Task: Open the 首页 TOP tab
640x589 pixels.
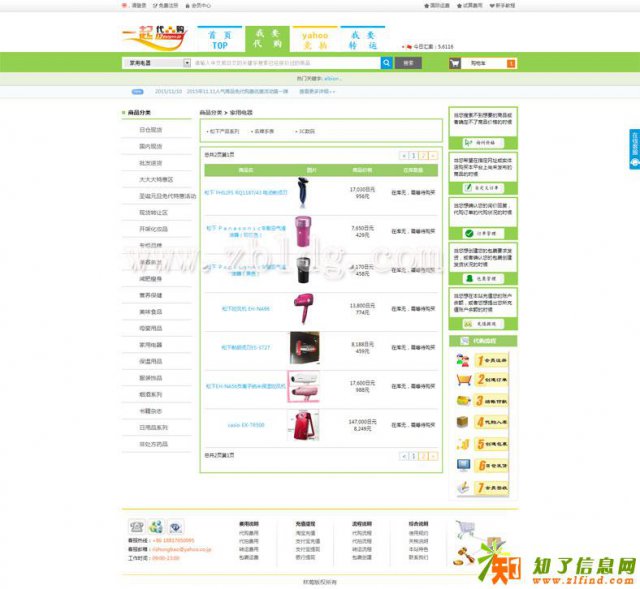Action: (219, 40)
